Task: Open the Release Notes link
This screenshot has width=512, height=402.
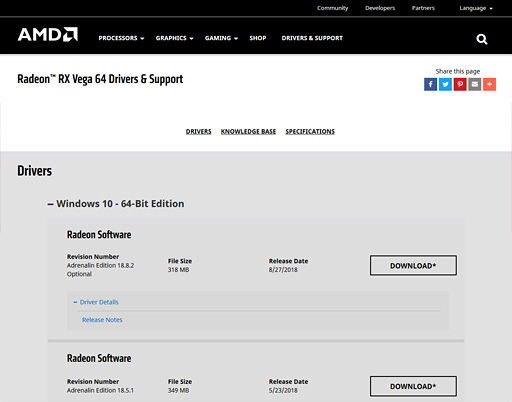Action: click(x=102, y=320)
